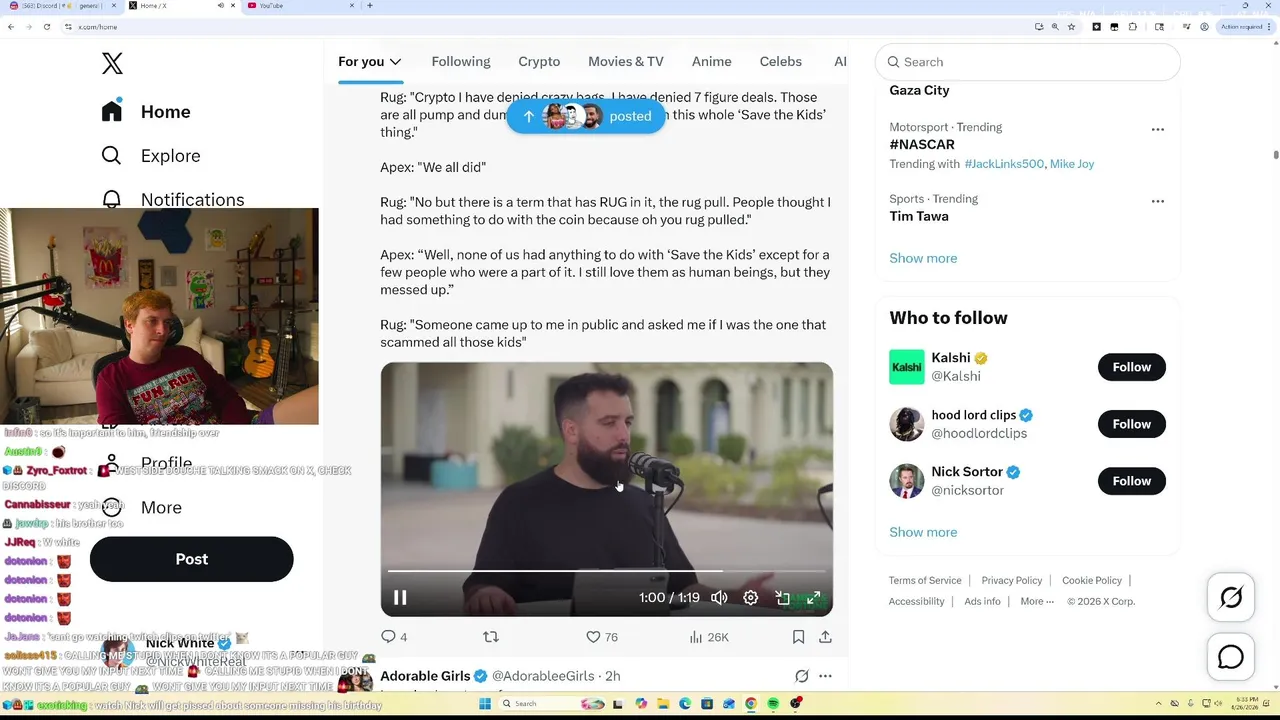
Task: Open the #JackLinks500 hashtag link
Action: click(x=1003, y=164)
